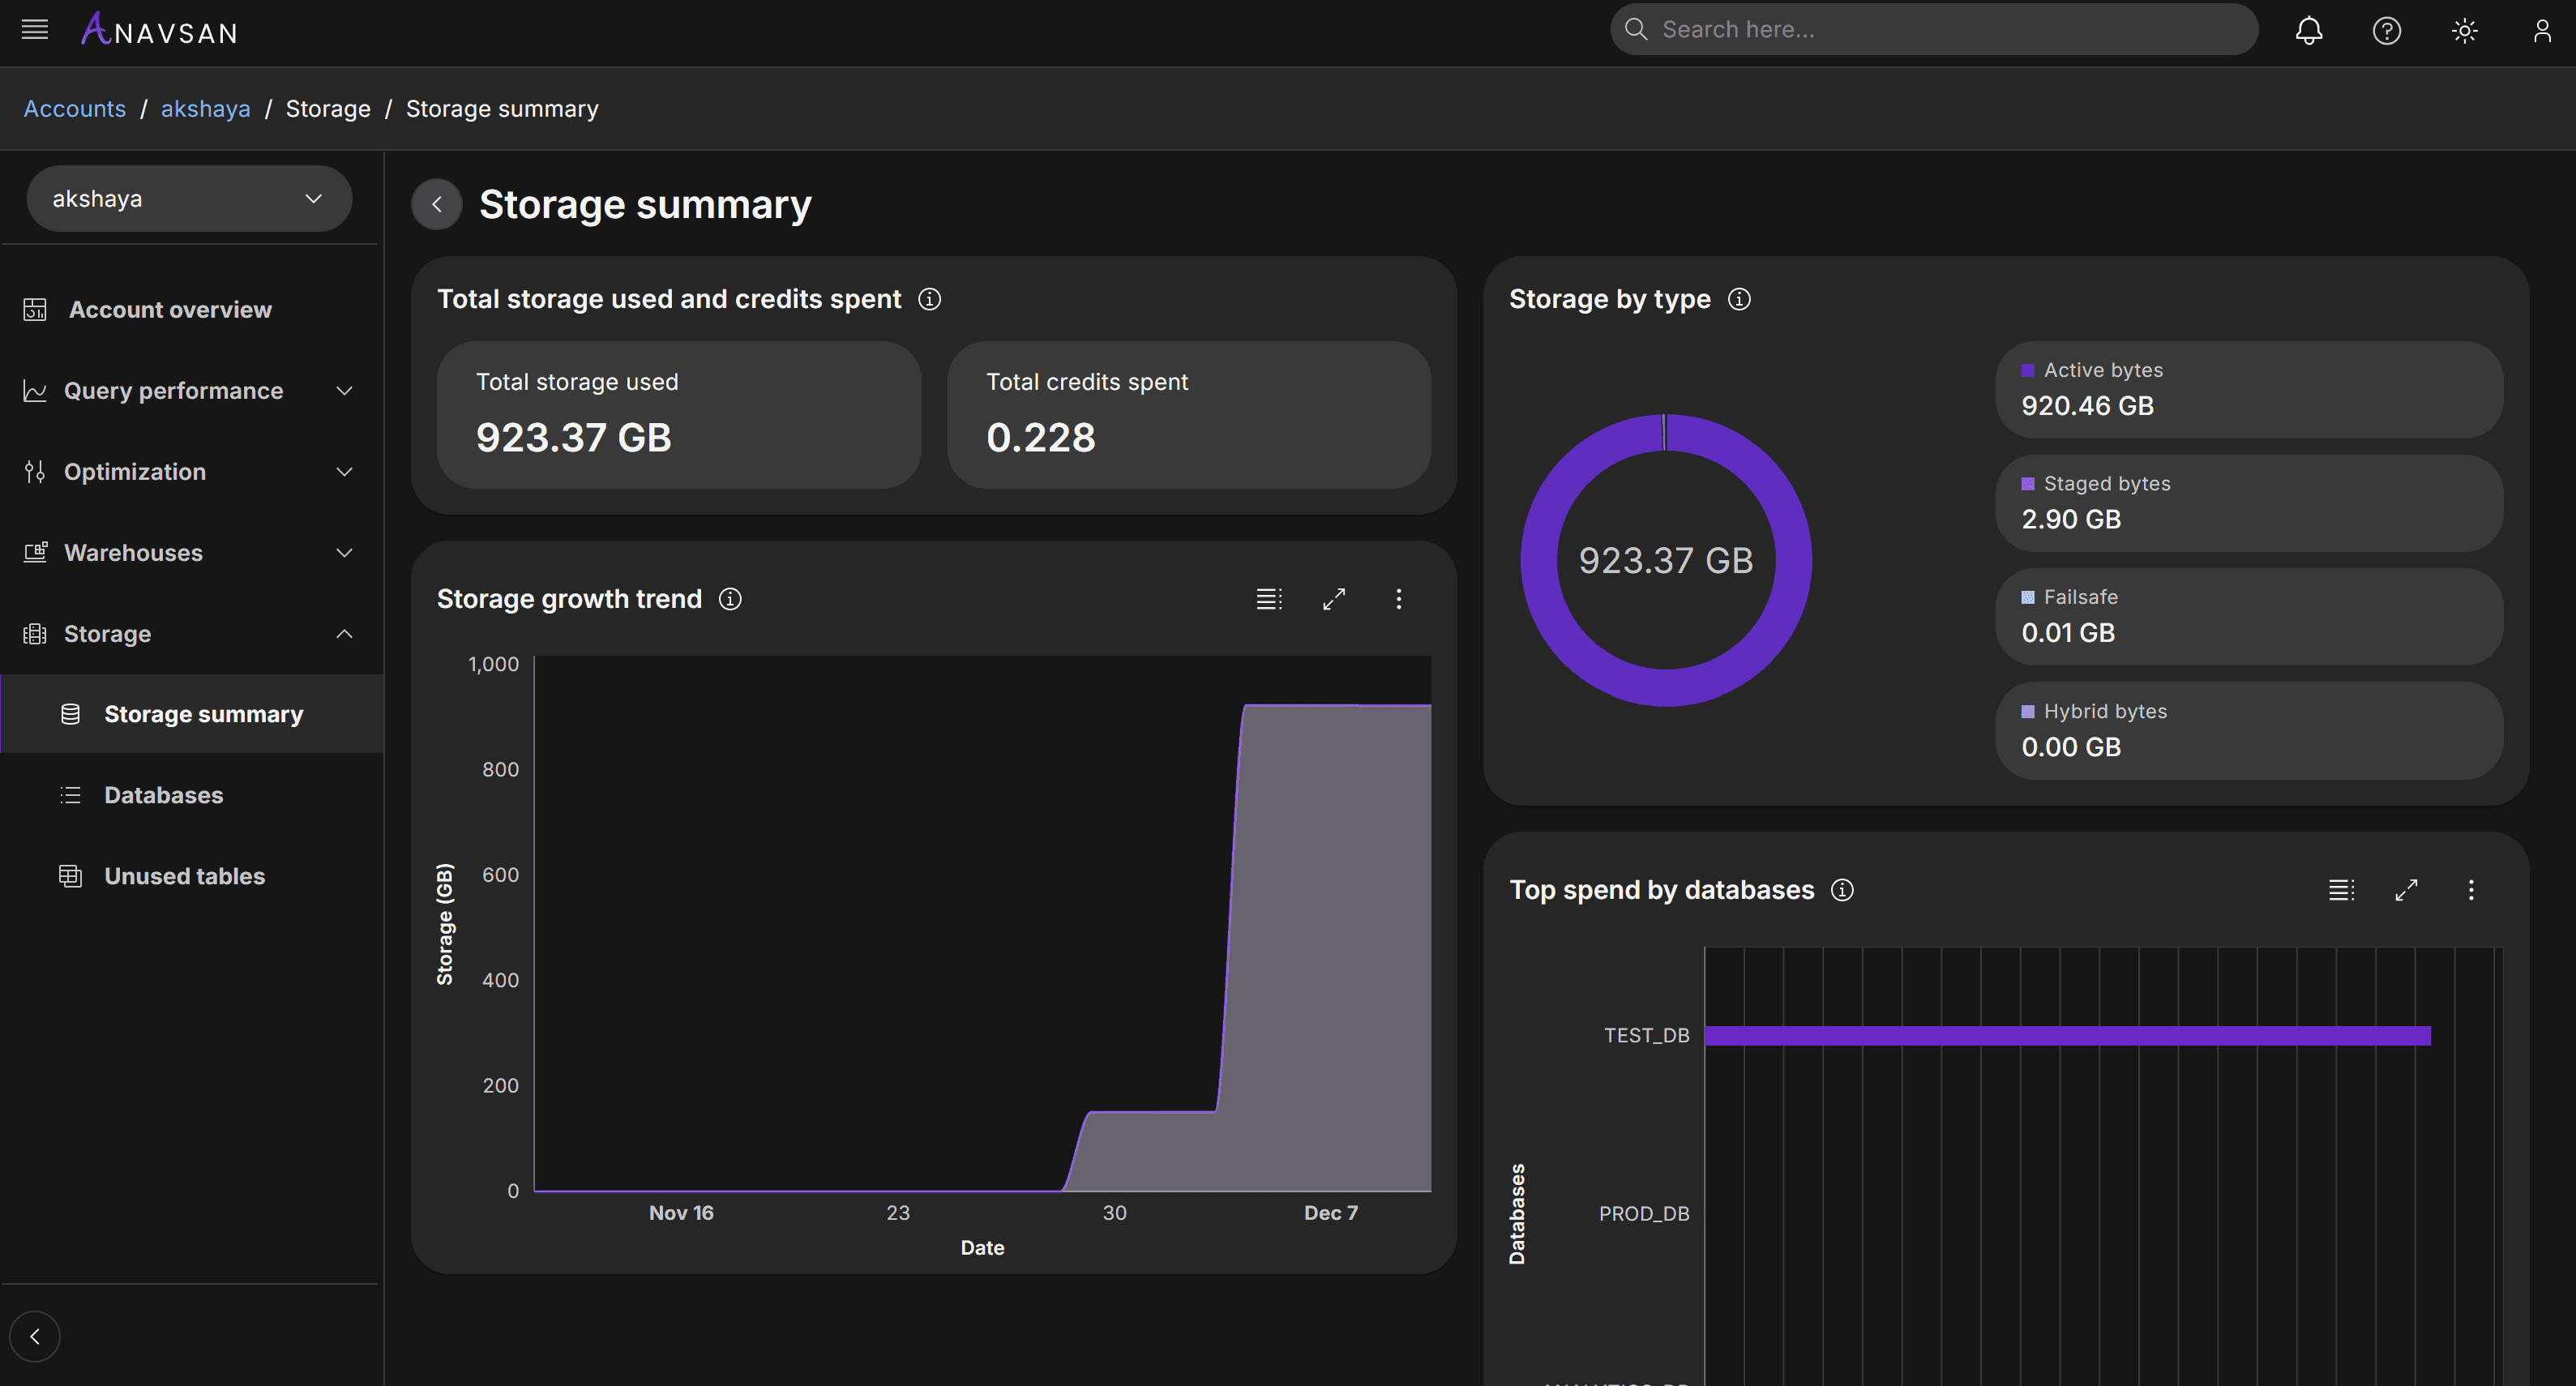The height and width of the screenshot is (1386, 2576).
Task: Click the hamburger menu icon
Action: click(x=35, y=30)
